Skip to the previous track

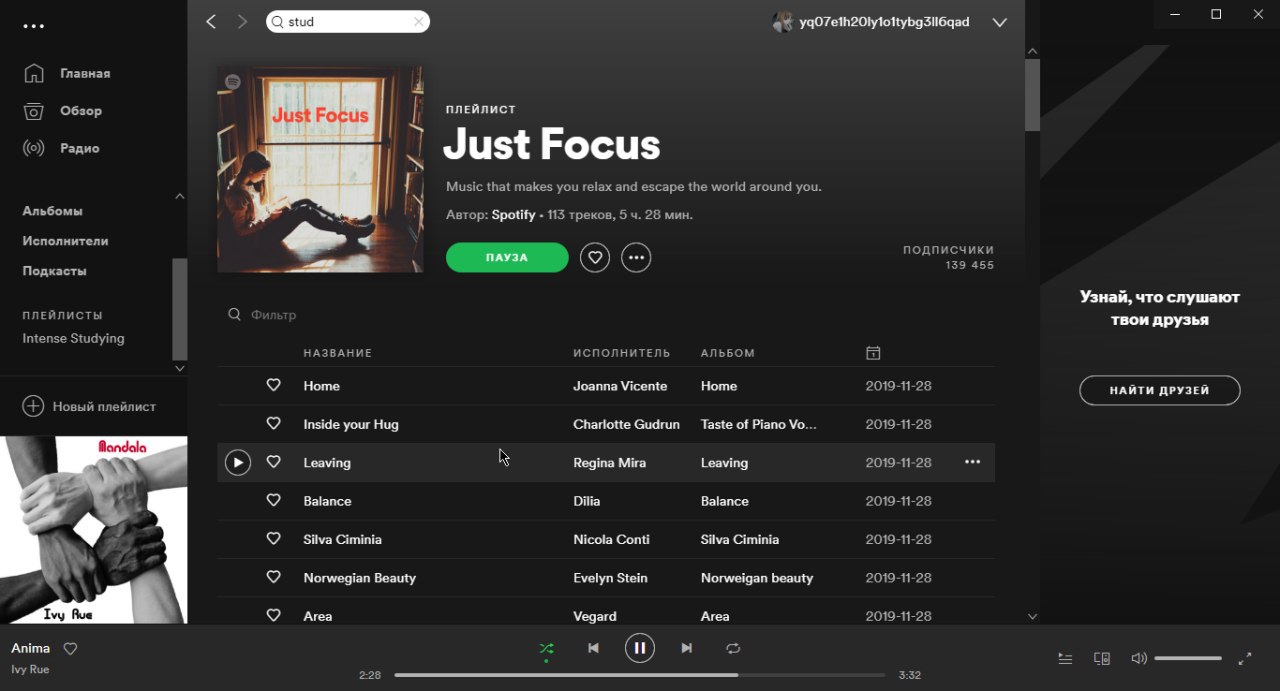593,648
